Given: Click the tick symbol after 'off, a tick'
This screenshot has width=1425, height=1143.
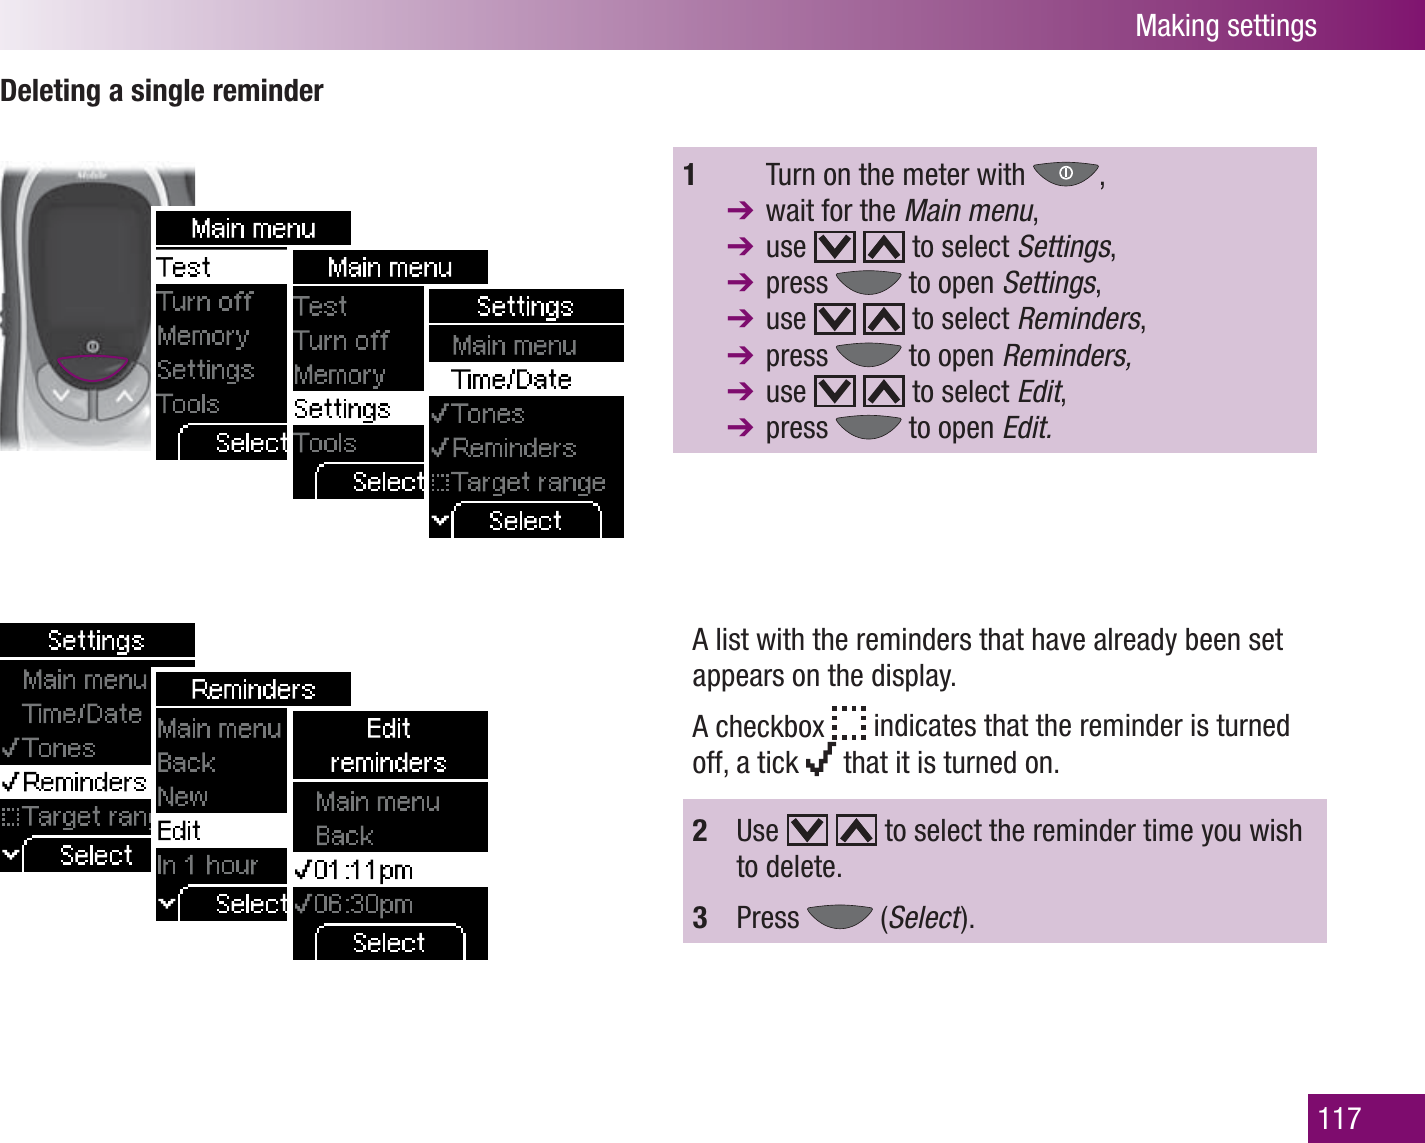Looking at the screenshot, I should [x=821, y=761].
